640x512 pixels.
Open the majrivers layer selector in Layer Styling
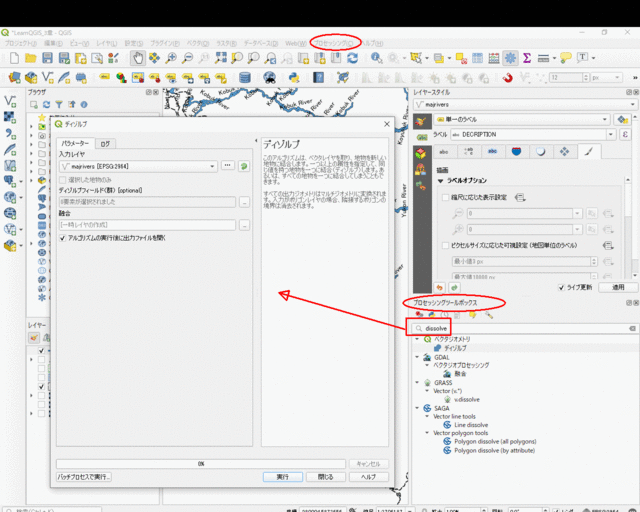(525, 105)
